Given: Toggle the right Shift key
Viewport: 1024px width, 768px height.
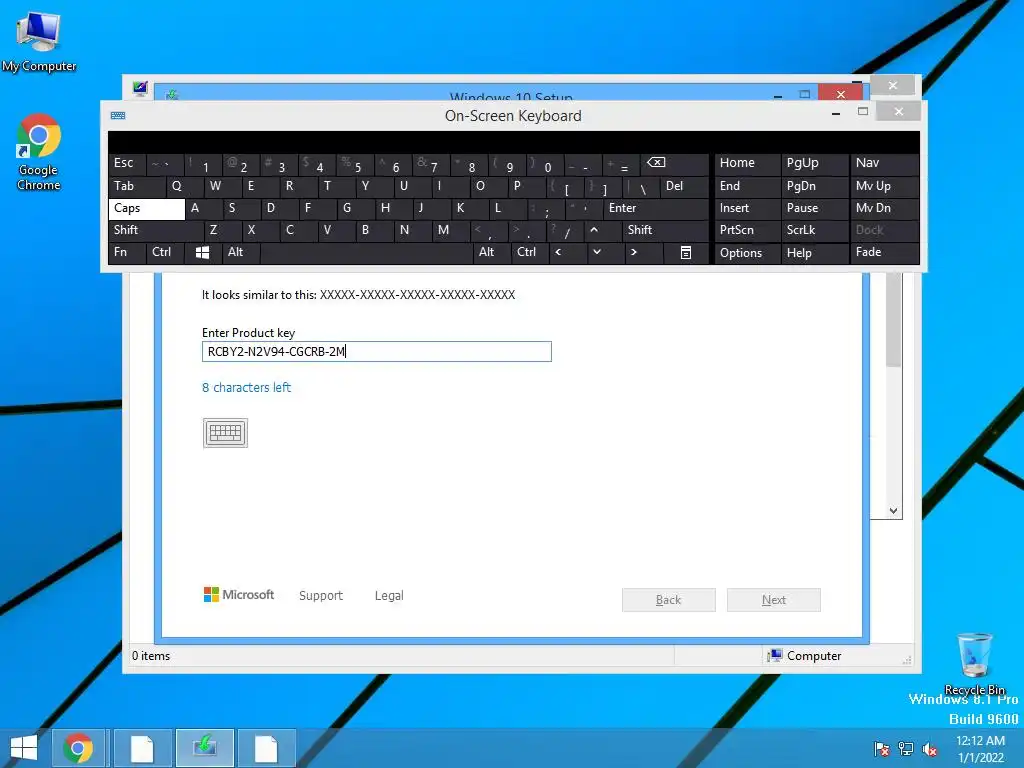Looking at the screenshot, I should pyautogui.click(x=665, y=230).
